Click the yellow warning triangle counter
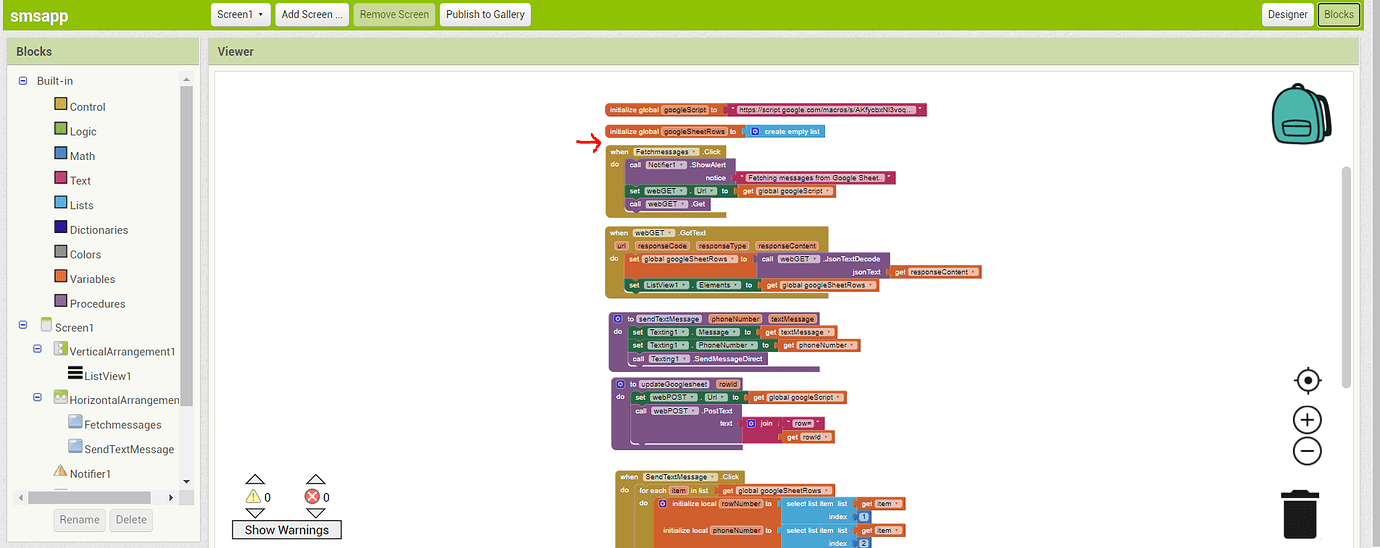Image resolution: width=1380 pixels, height=548 pixels. point(254,496)
